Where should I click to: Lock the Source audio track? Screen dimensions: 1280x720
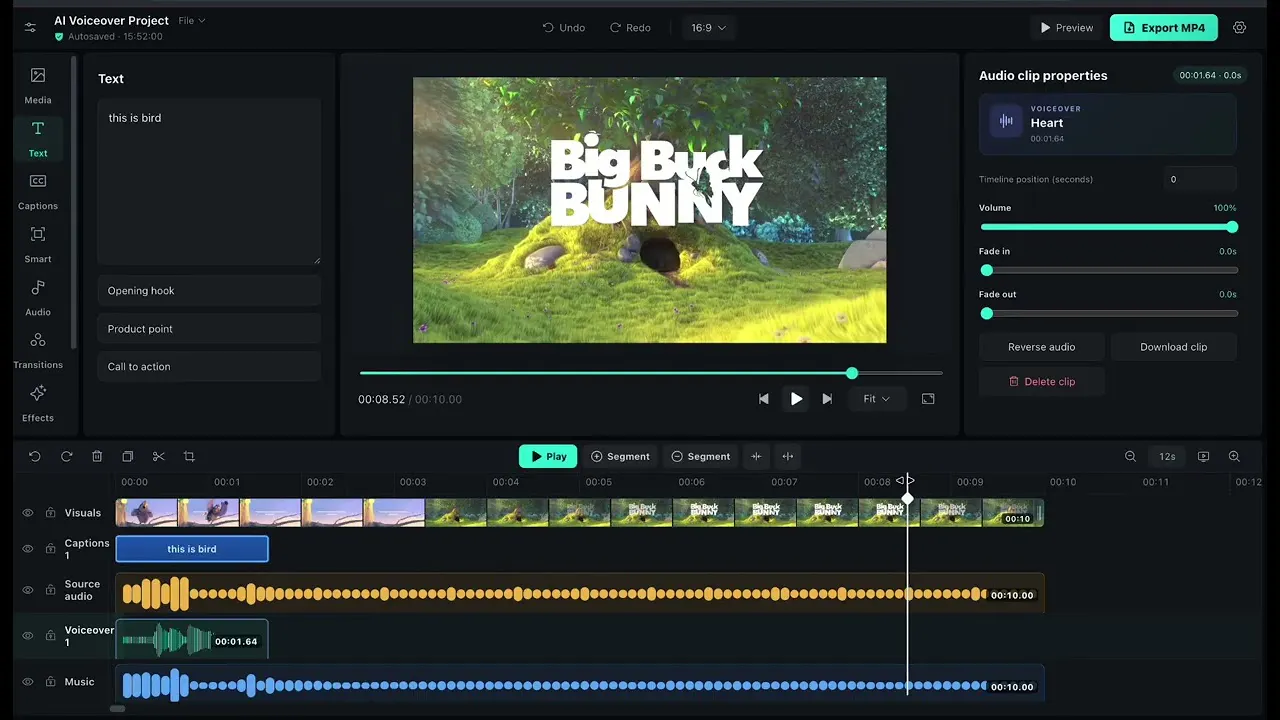tap(50, 591)
